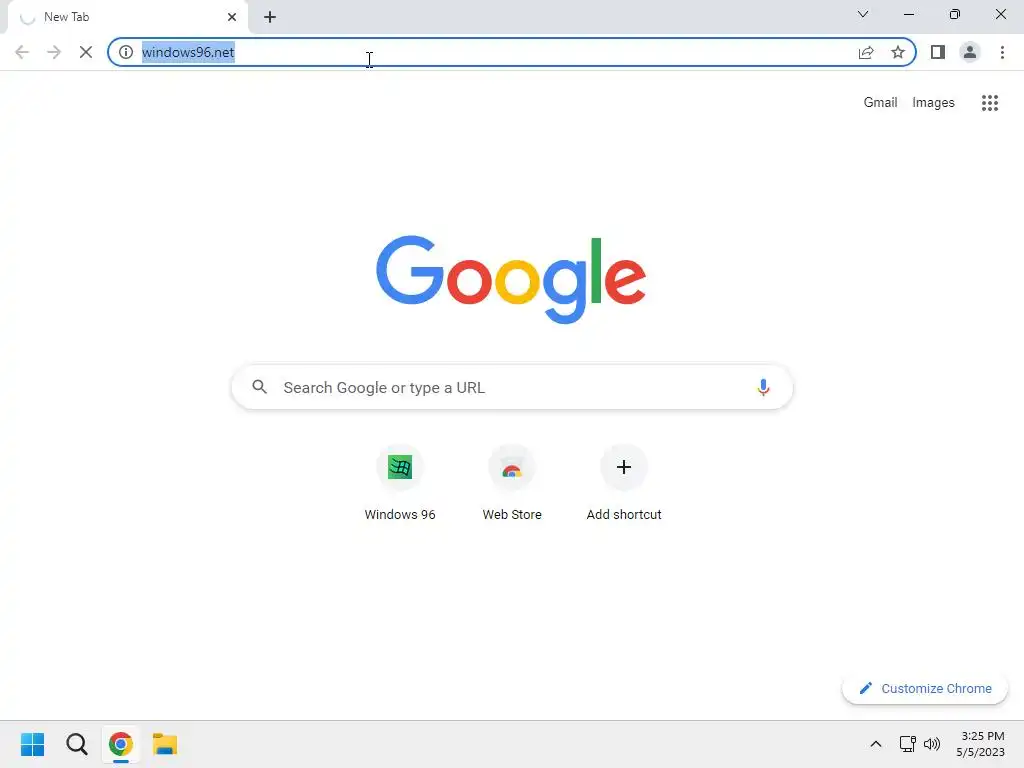Open the Google apps grid
Viewport: 1024px width, 768px height.
tap(990, 103)
